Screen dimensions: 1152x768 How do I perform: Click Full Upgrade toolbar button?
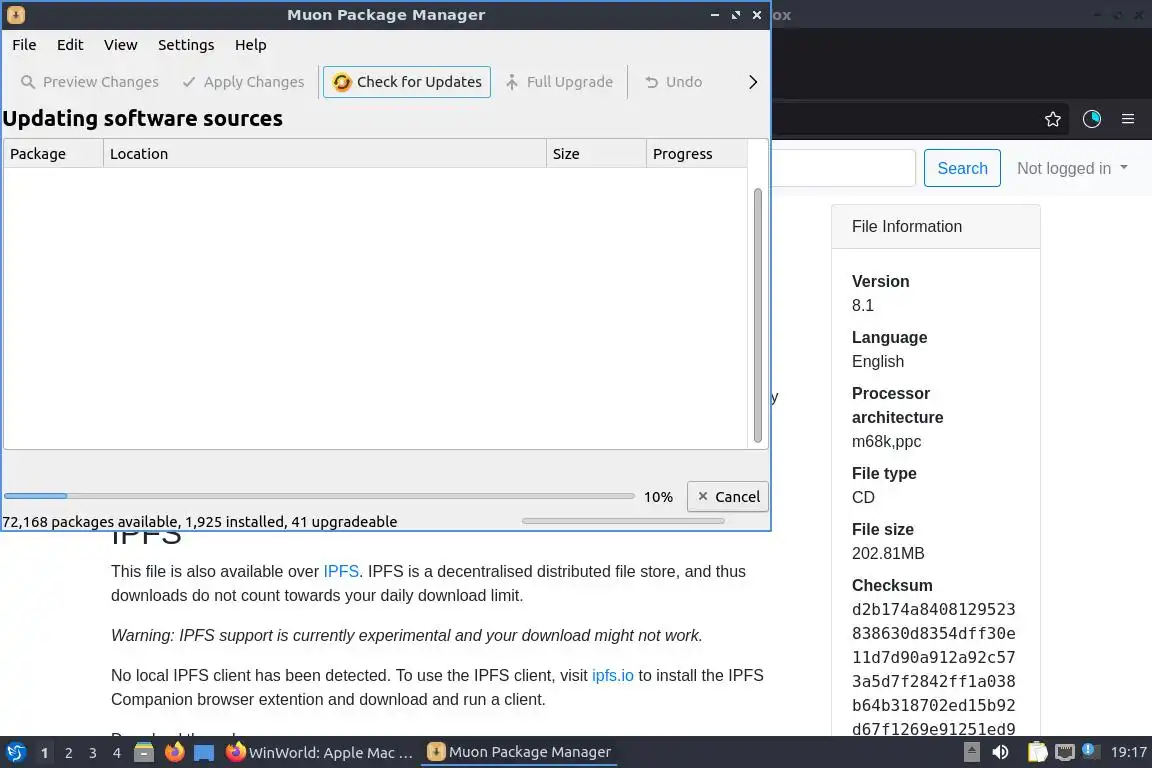(x=559, y=82)
